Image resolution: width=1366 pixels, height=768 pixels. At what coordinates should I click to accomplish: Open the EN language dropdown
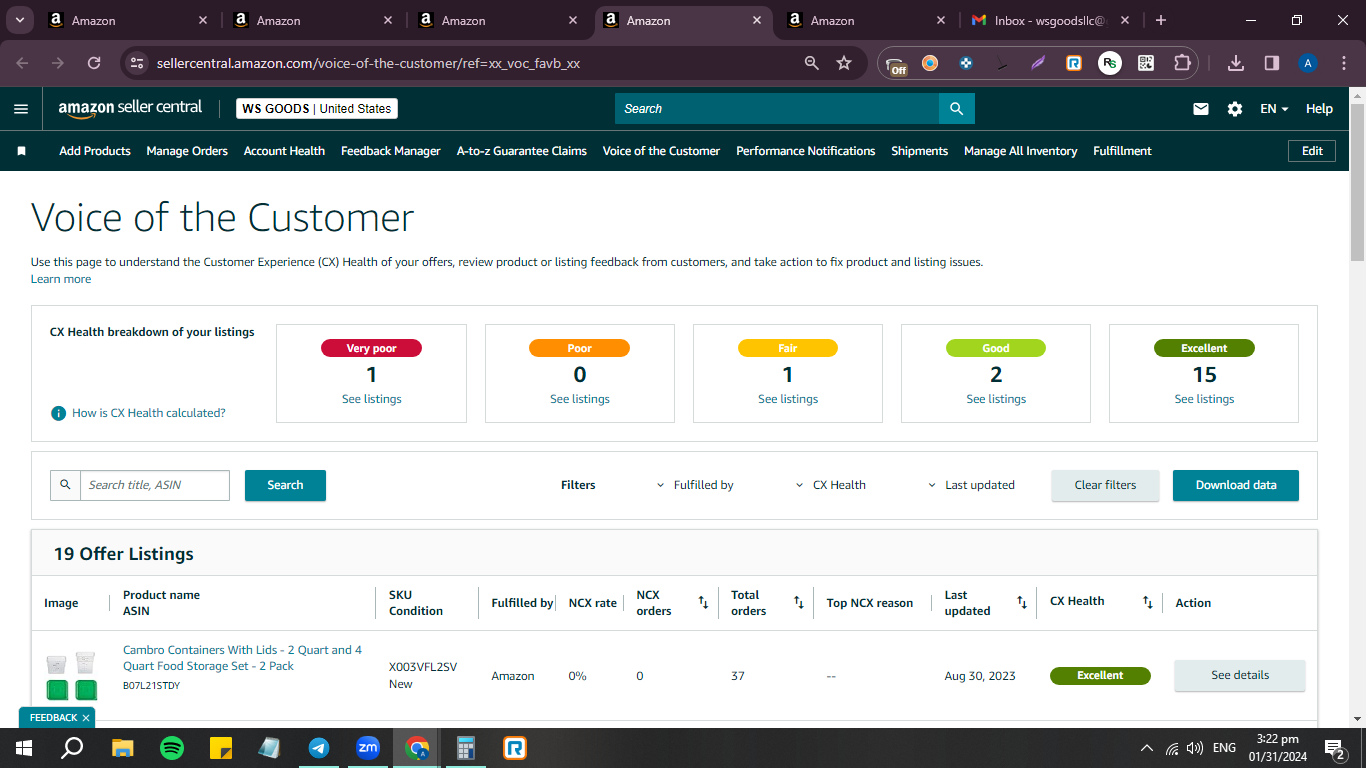[x=1274, y=109]
